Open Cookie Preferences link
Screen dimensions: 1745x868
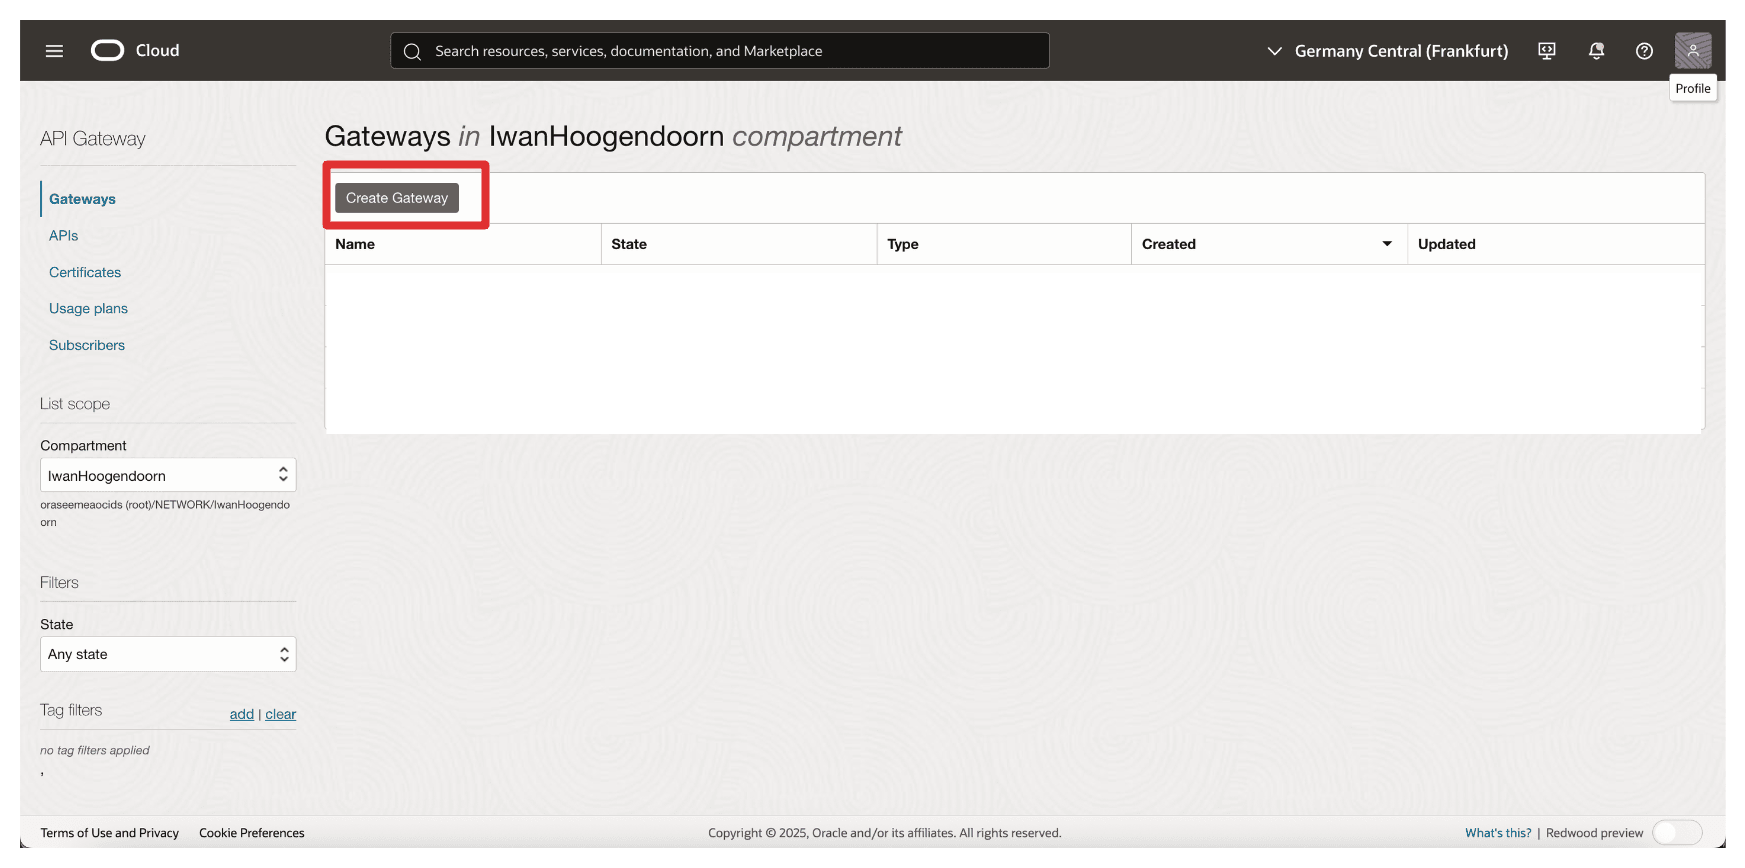coord(252,833)
